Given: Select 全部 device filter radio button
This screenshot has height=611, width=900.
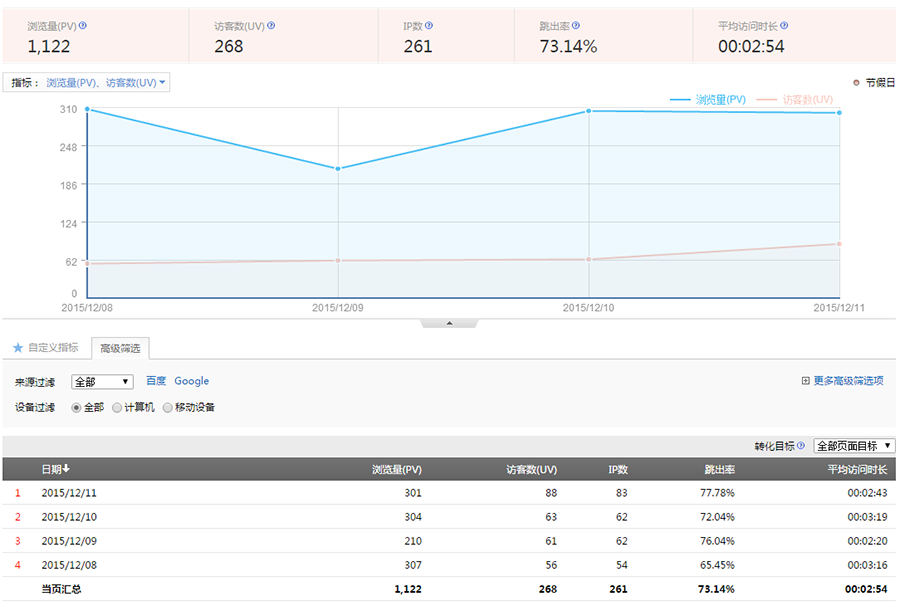Looking at the screenshot, I should [76, 408].
